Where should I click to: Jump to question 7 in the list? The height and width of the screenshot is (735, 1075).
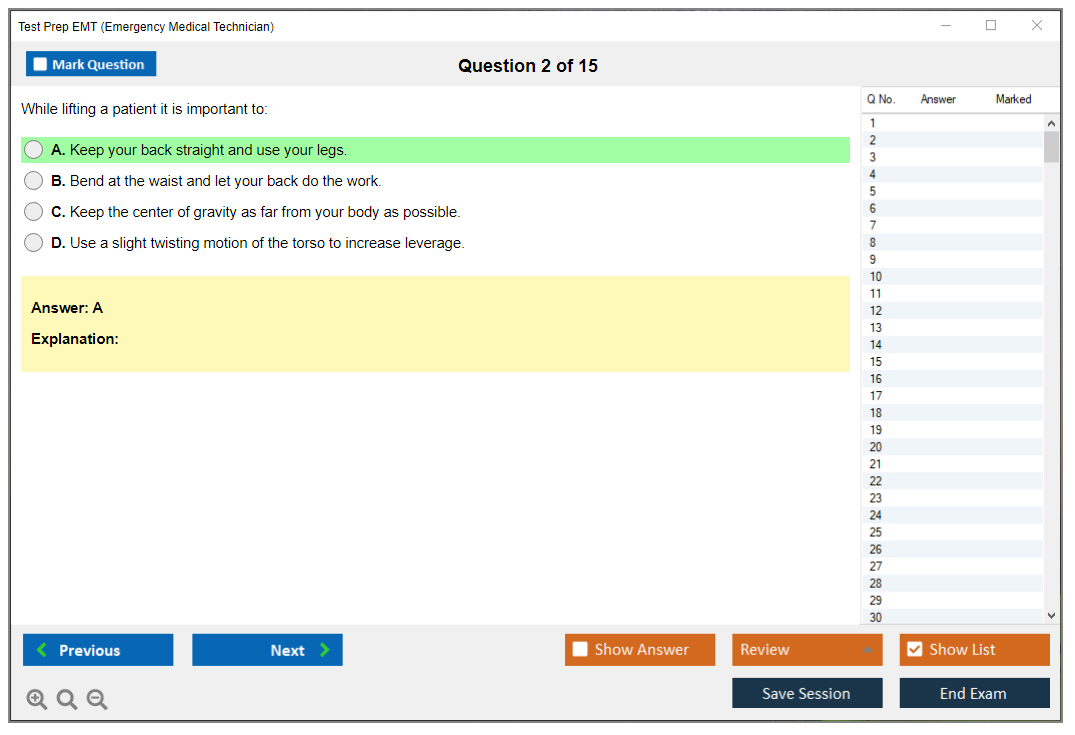873,226
